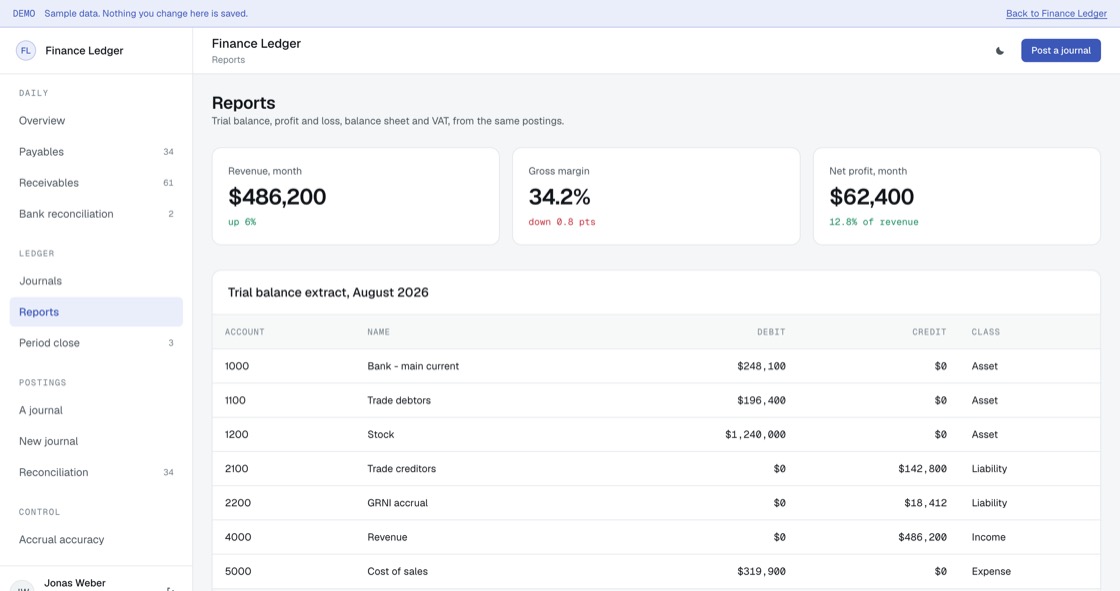Click the Trade debtors account name
The height and width of the screenshot is (591, 1120).
coord(399,400)
